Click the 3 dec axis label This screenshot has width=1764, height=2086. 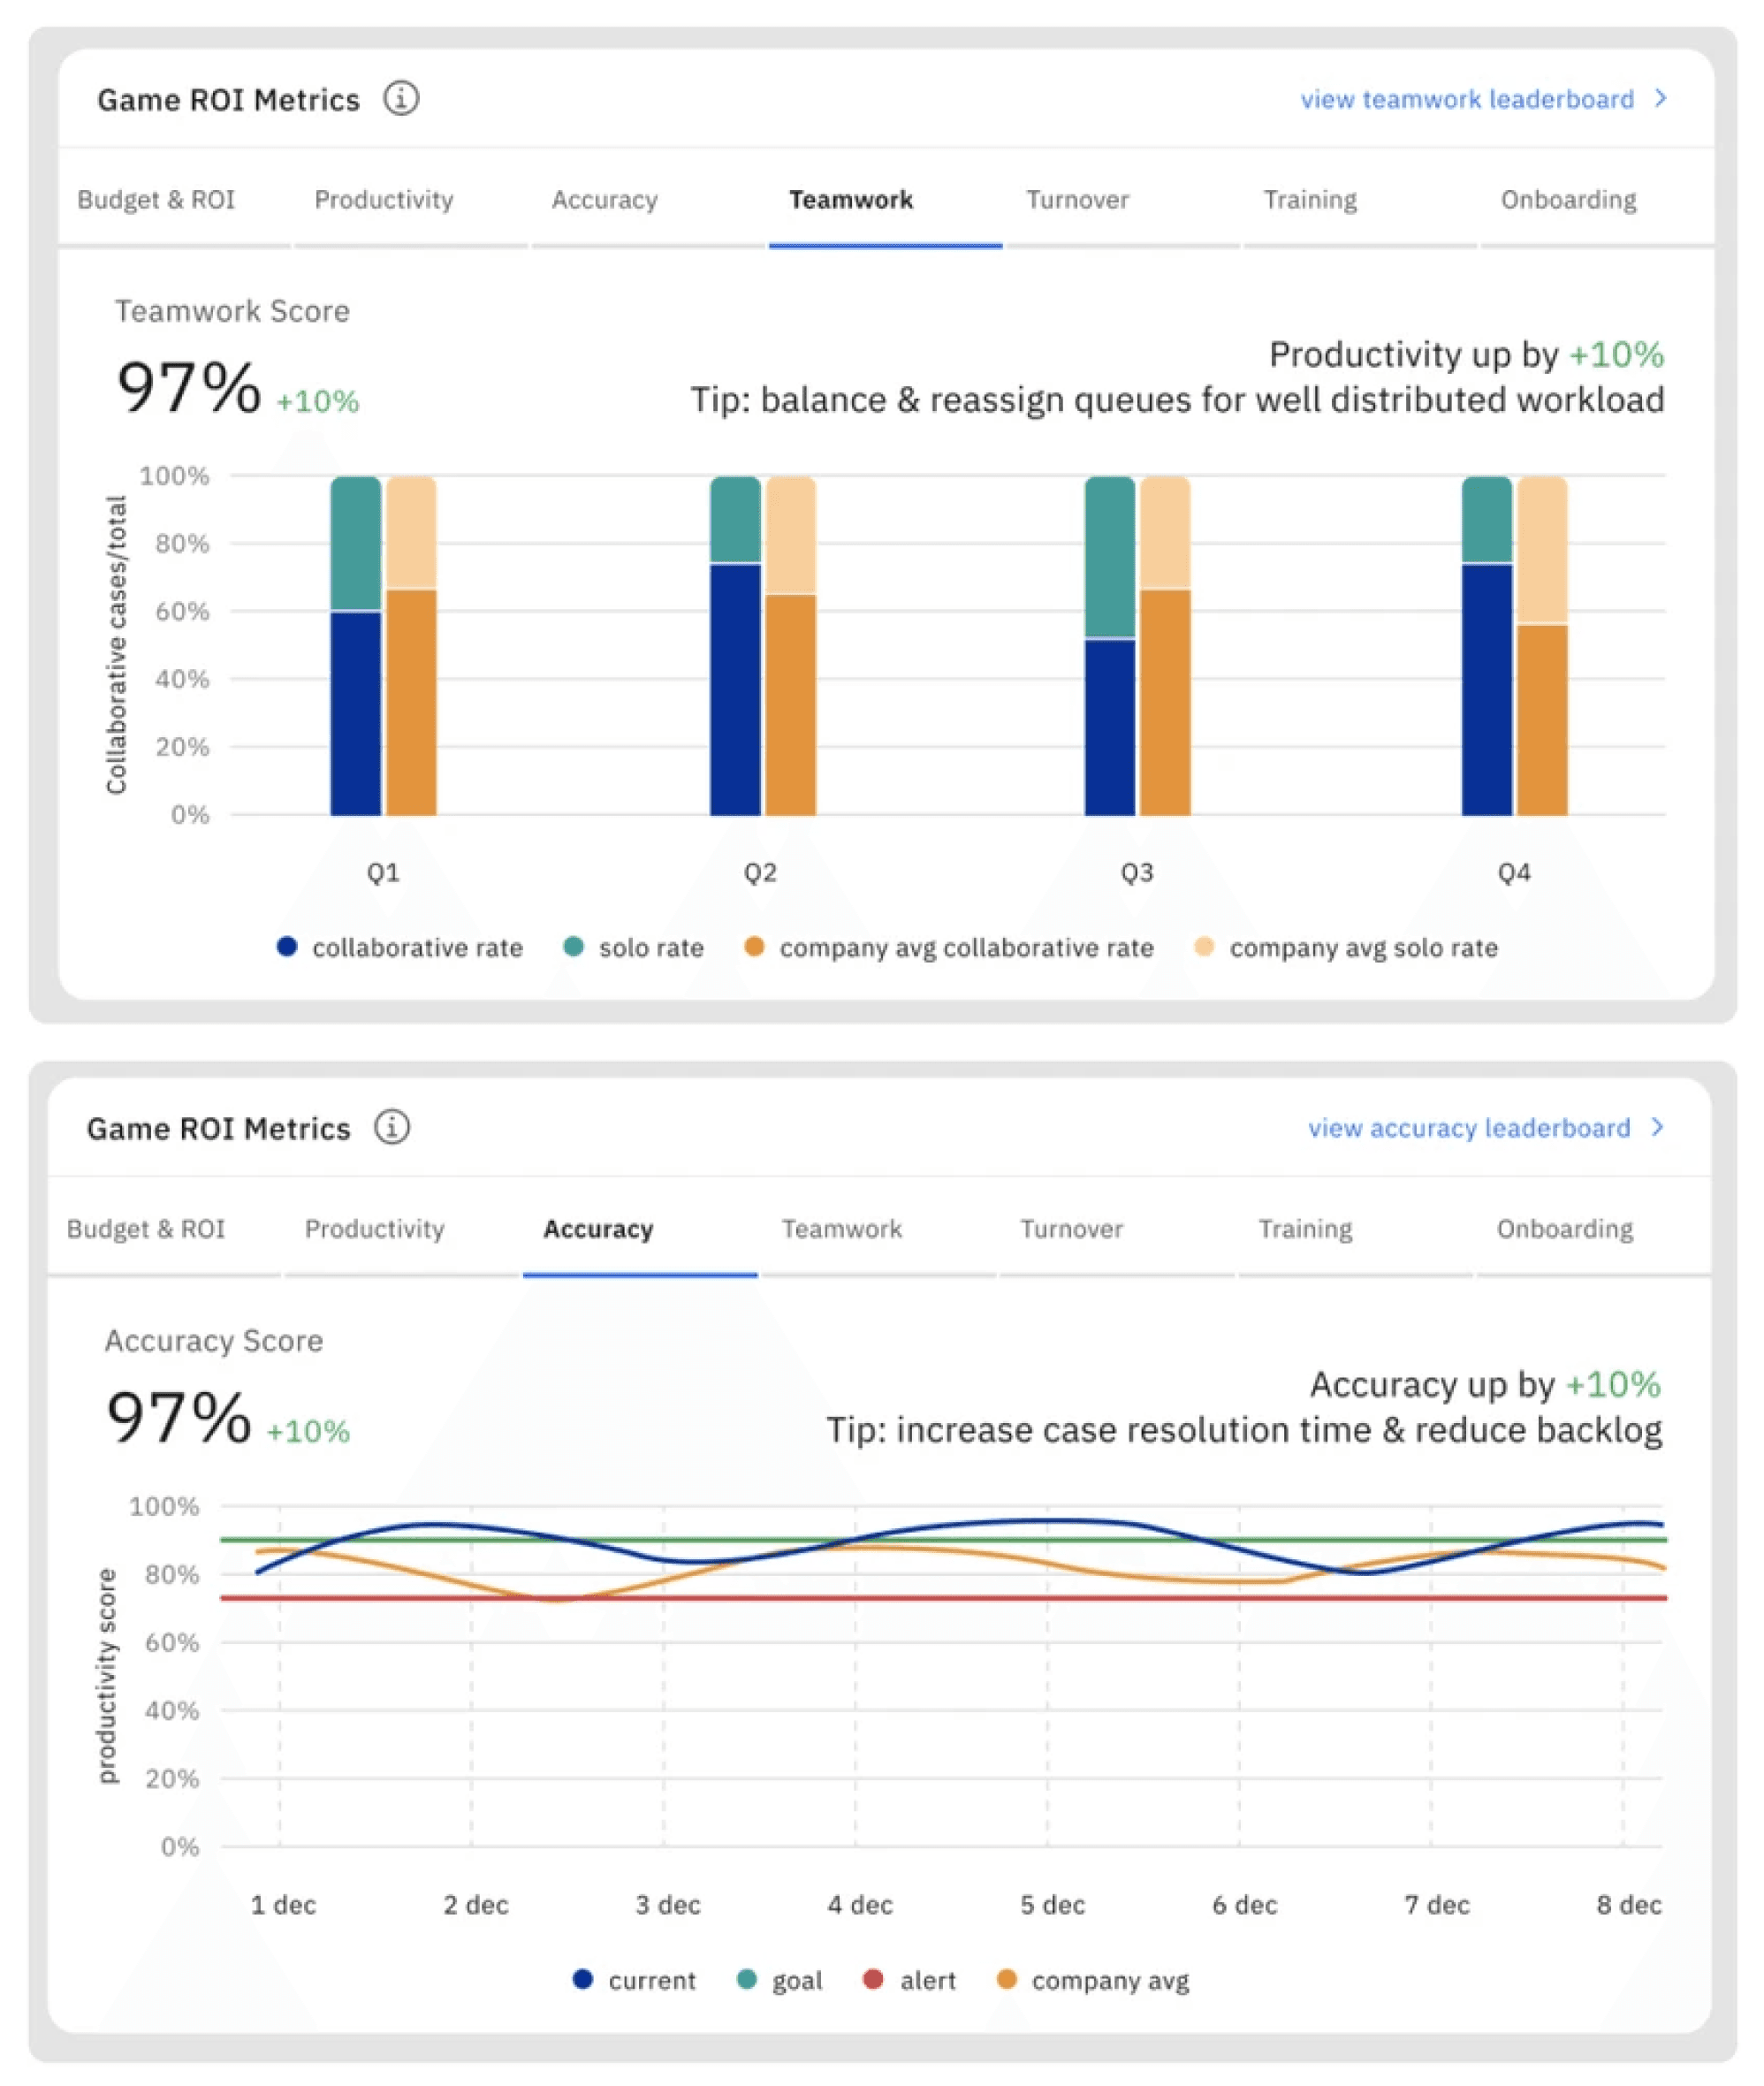coord(668,1904)
